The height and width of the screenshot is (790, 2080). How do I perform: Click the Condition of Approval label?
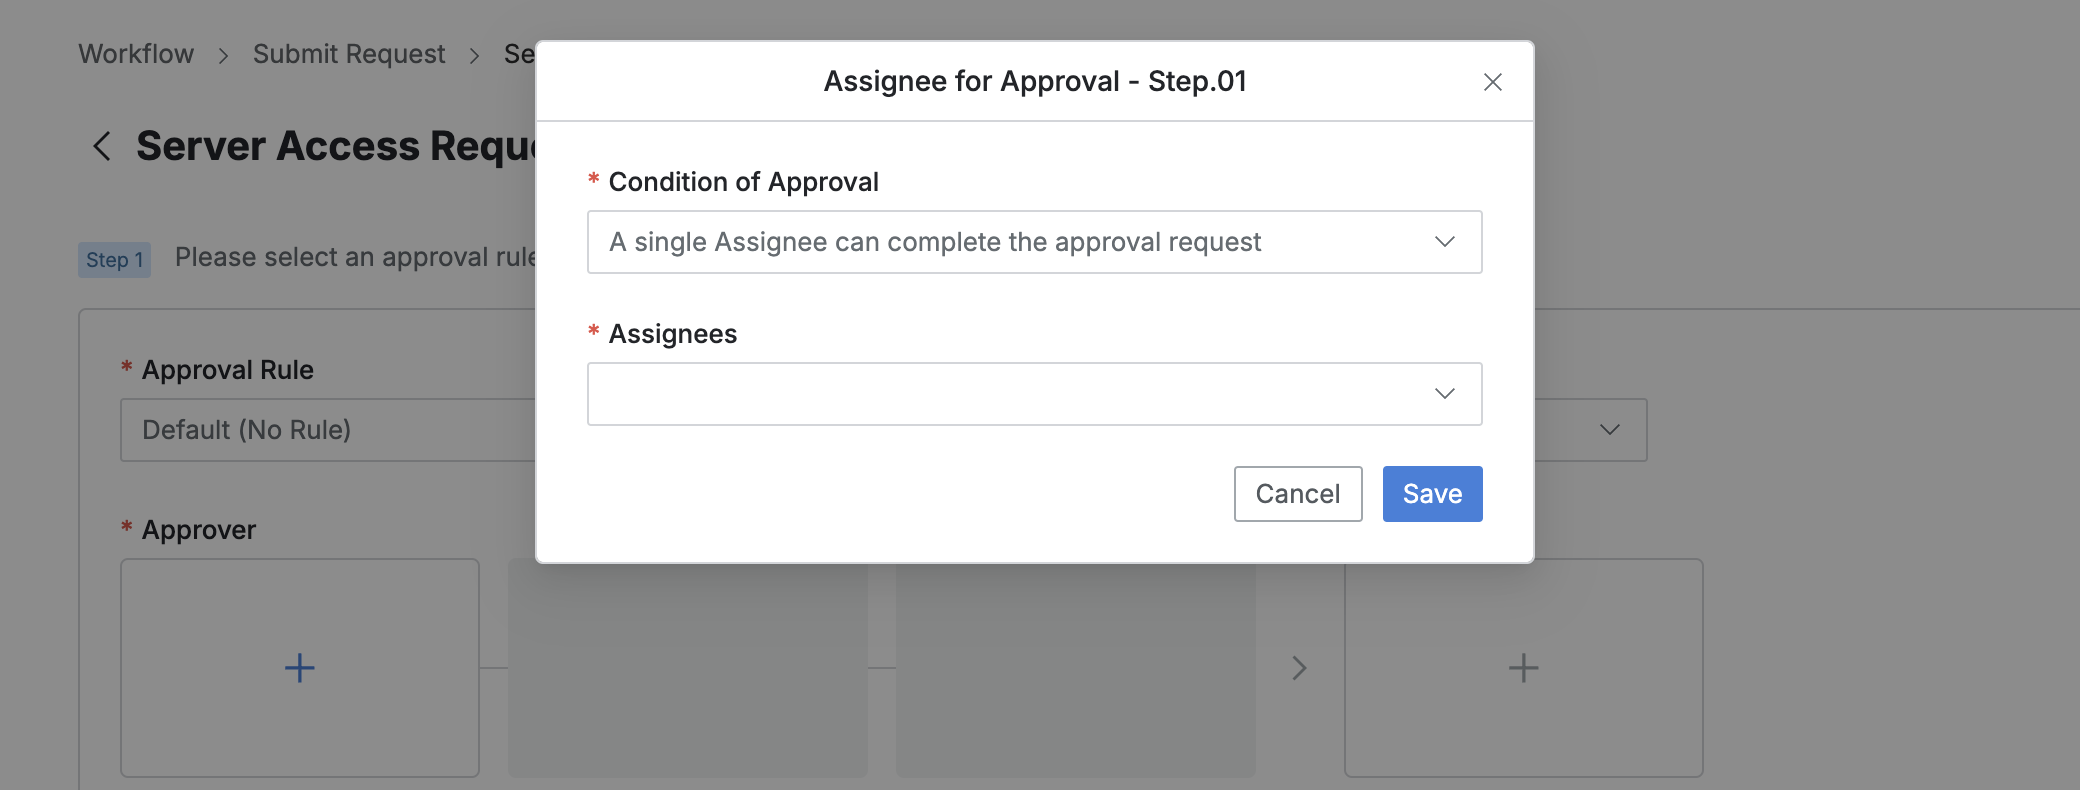click(x=743, y=182)
